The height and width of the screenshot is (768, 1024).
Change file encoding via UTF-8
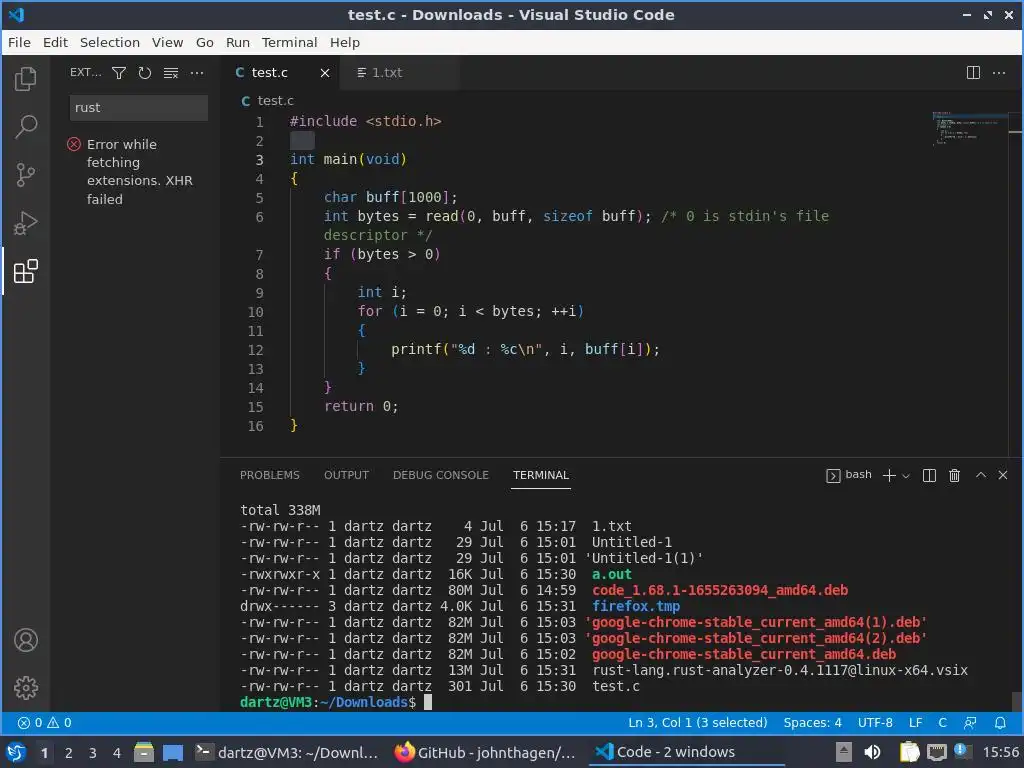pos(875,722)
